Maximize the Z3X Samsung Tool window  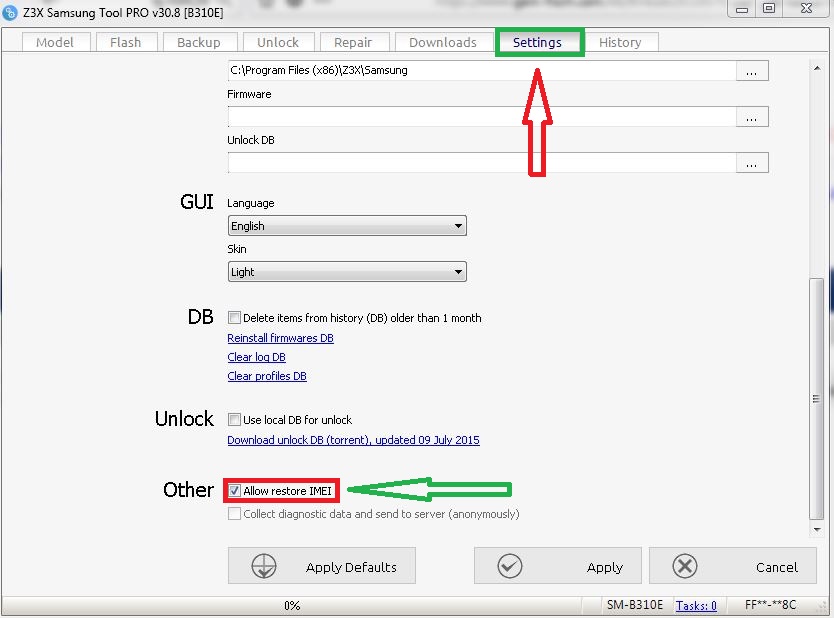click(x=769, y=9)
